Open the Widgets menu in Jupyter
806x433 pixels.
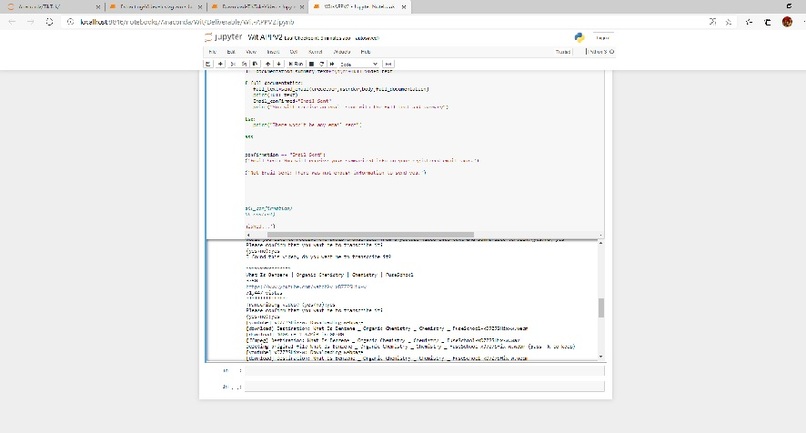[x=342, y=52]
